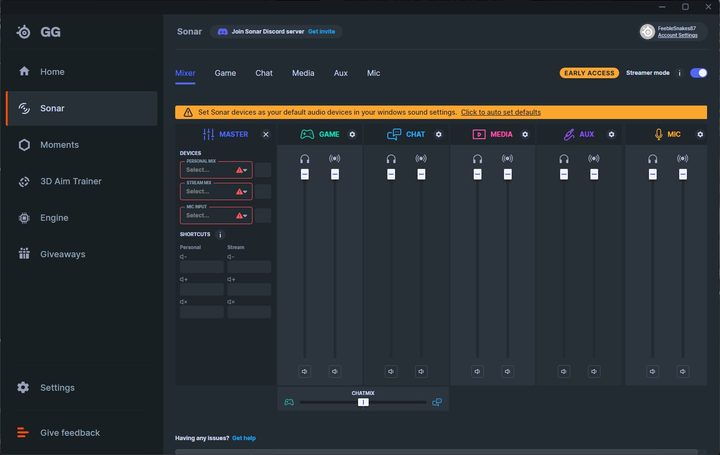Open the Mic Input device dropdown

(216, 215)
